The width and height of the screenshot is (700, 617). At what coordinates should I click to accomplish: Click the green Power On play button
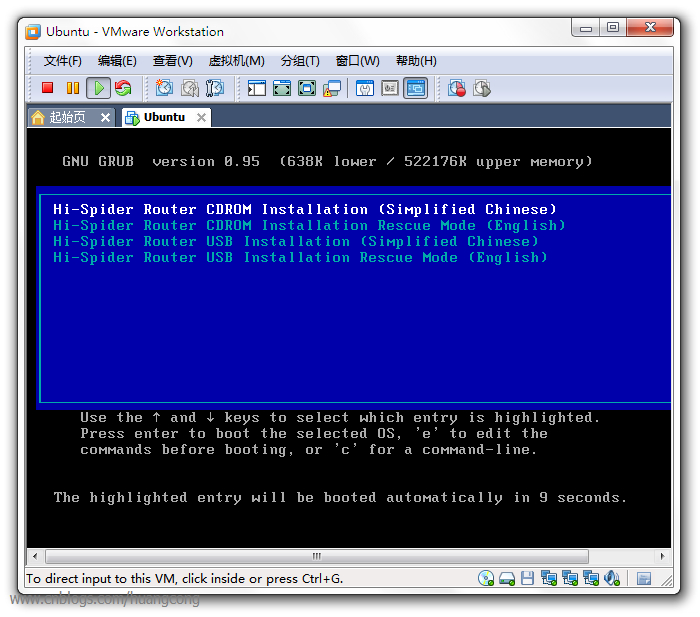[99, 88]
